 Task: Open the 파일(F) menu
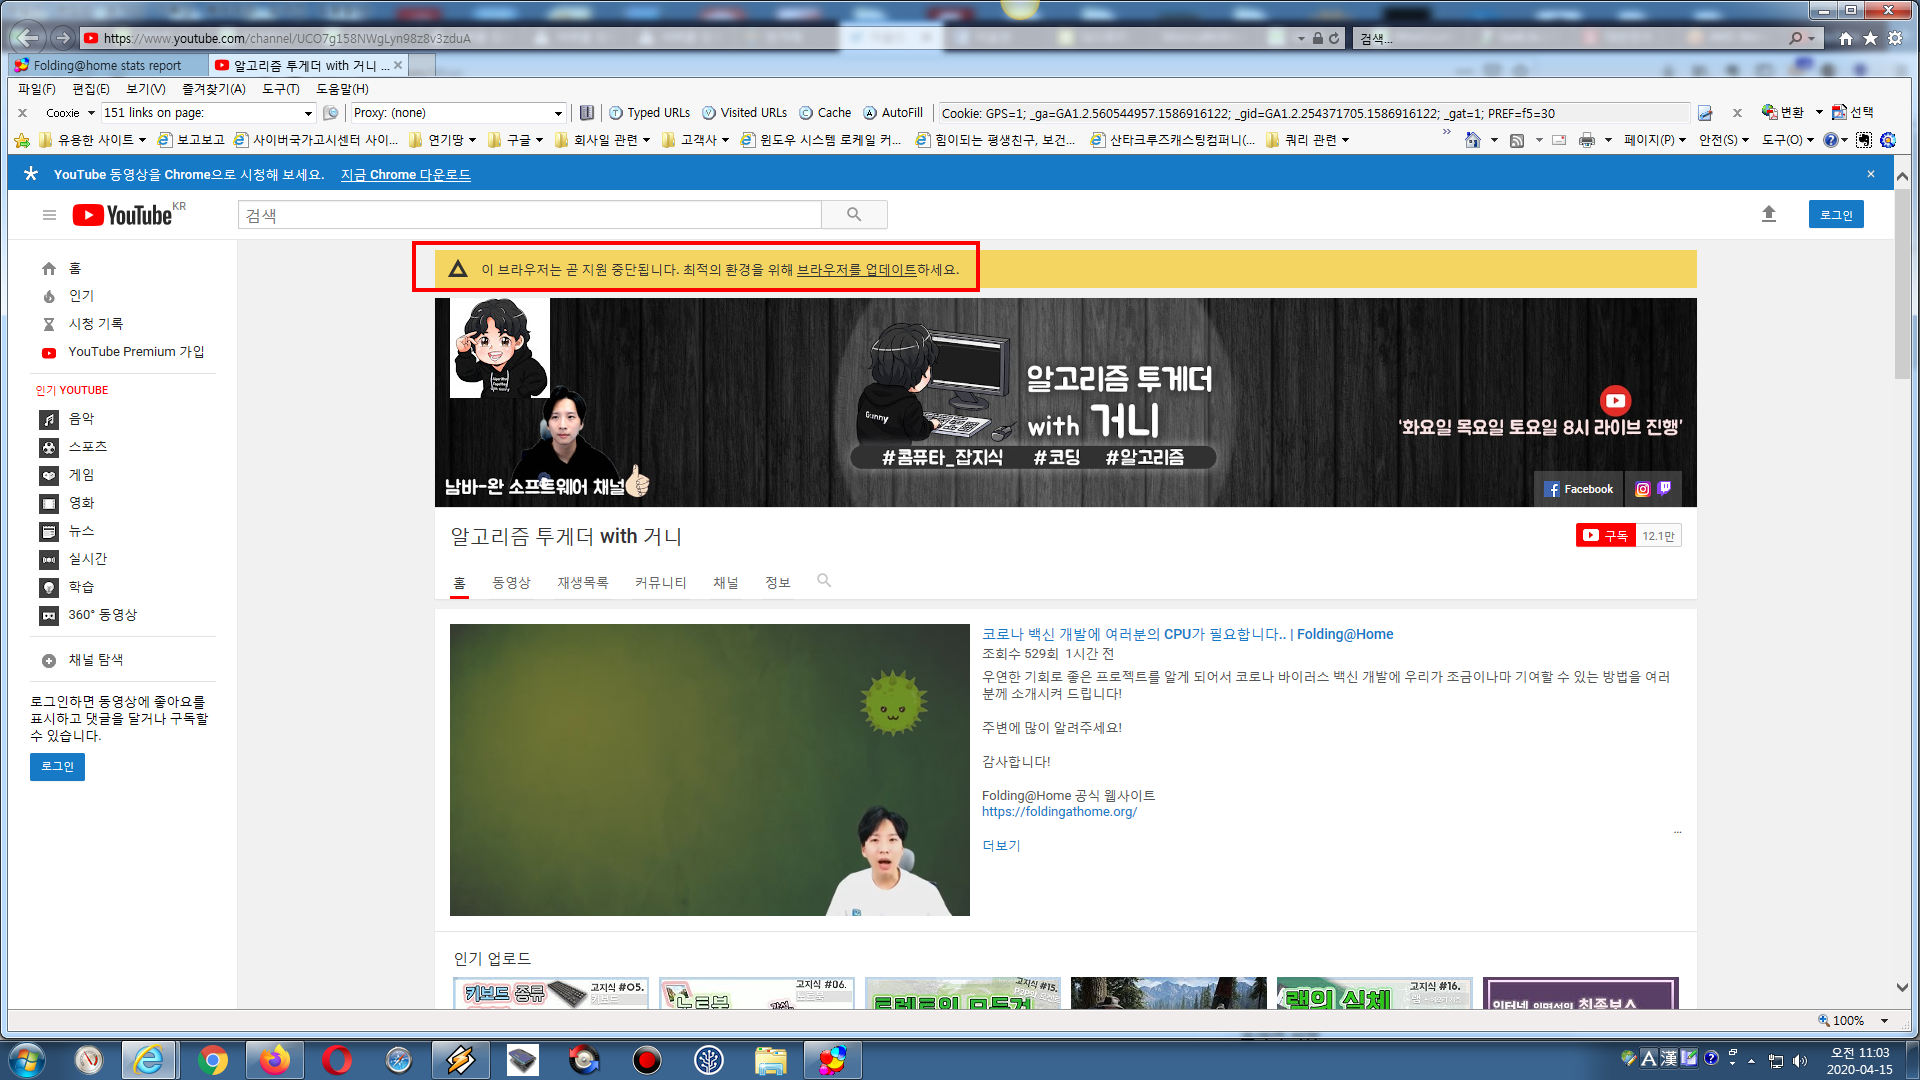pyautogui.click(x=36, y=89)
